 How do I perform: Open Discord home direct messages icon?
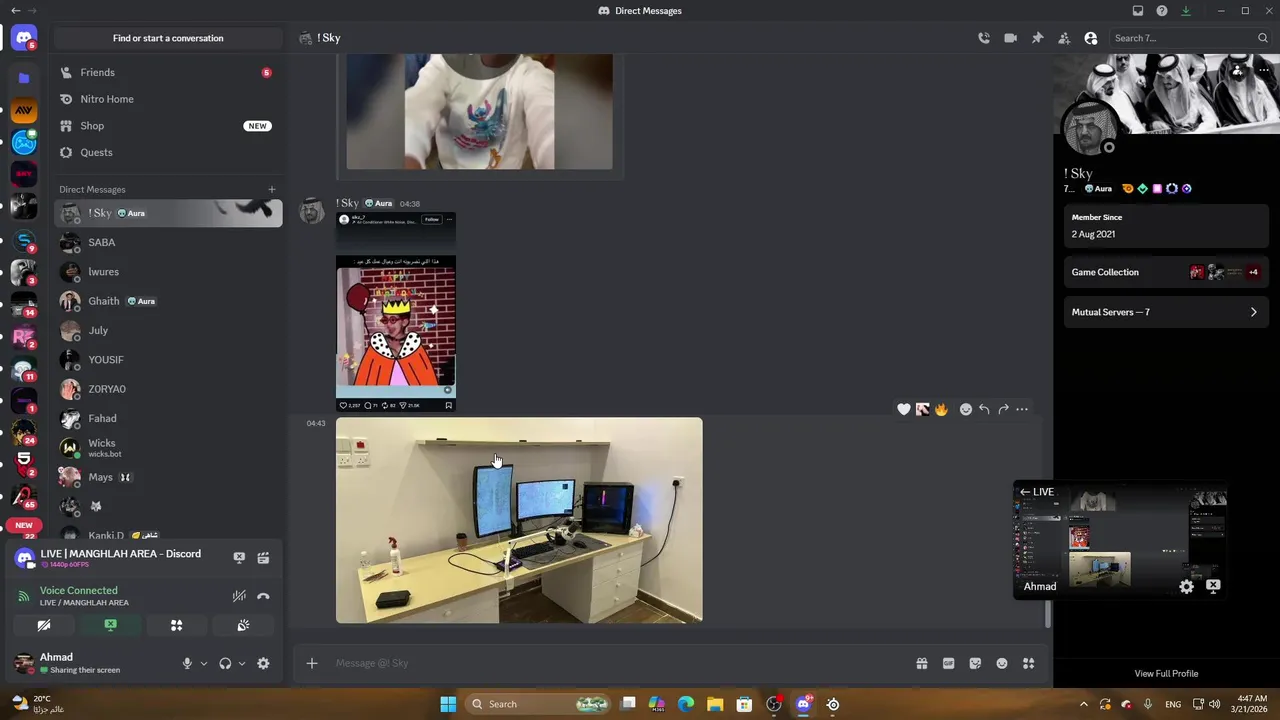(x=24, y=38)
